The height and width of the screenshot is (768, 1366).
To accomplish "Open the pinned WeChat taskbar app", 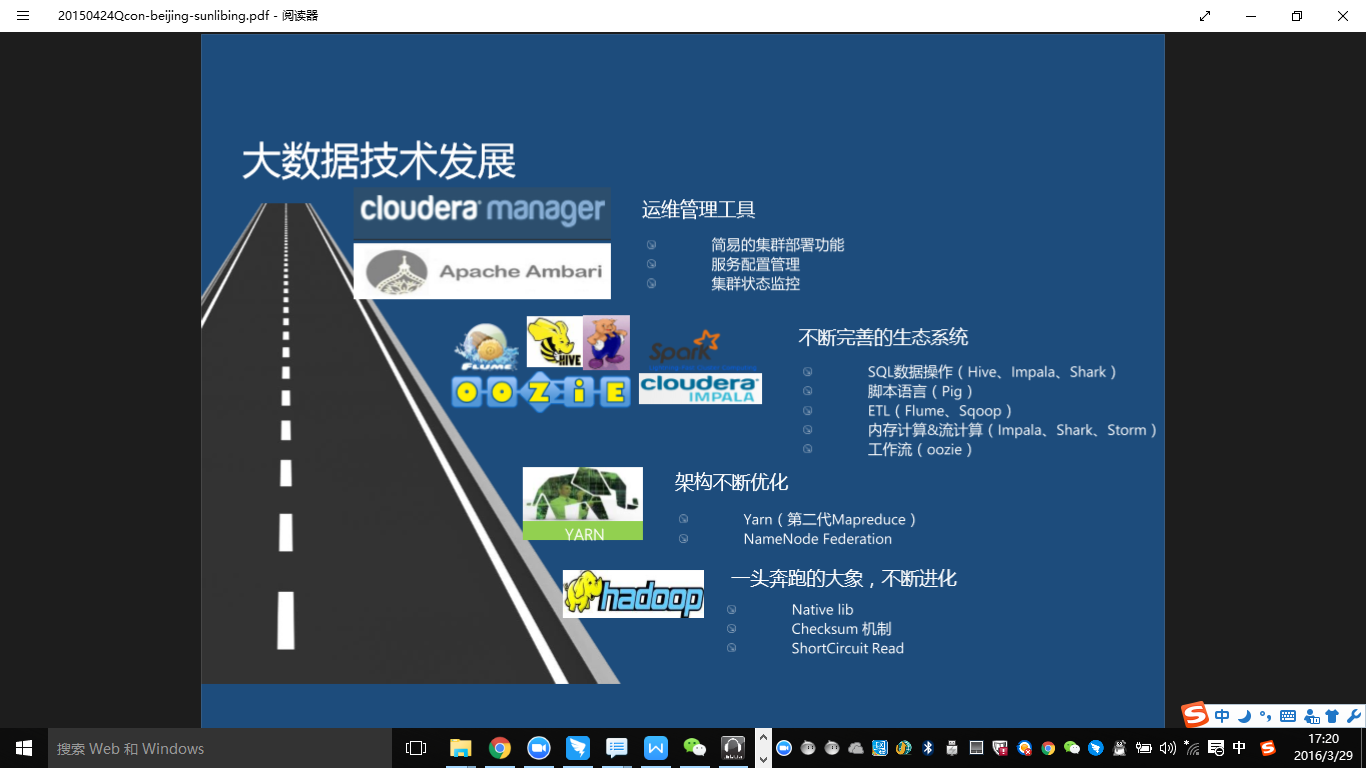I will click(x=695, y=748).
